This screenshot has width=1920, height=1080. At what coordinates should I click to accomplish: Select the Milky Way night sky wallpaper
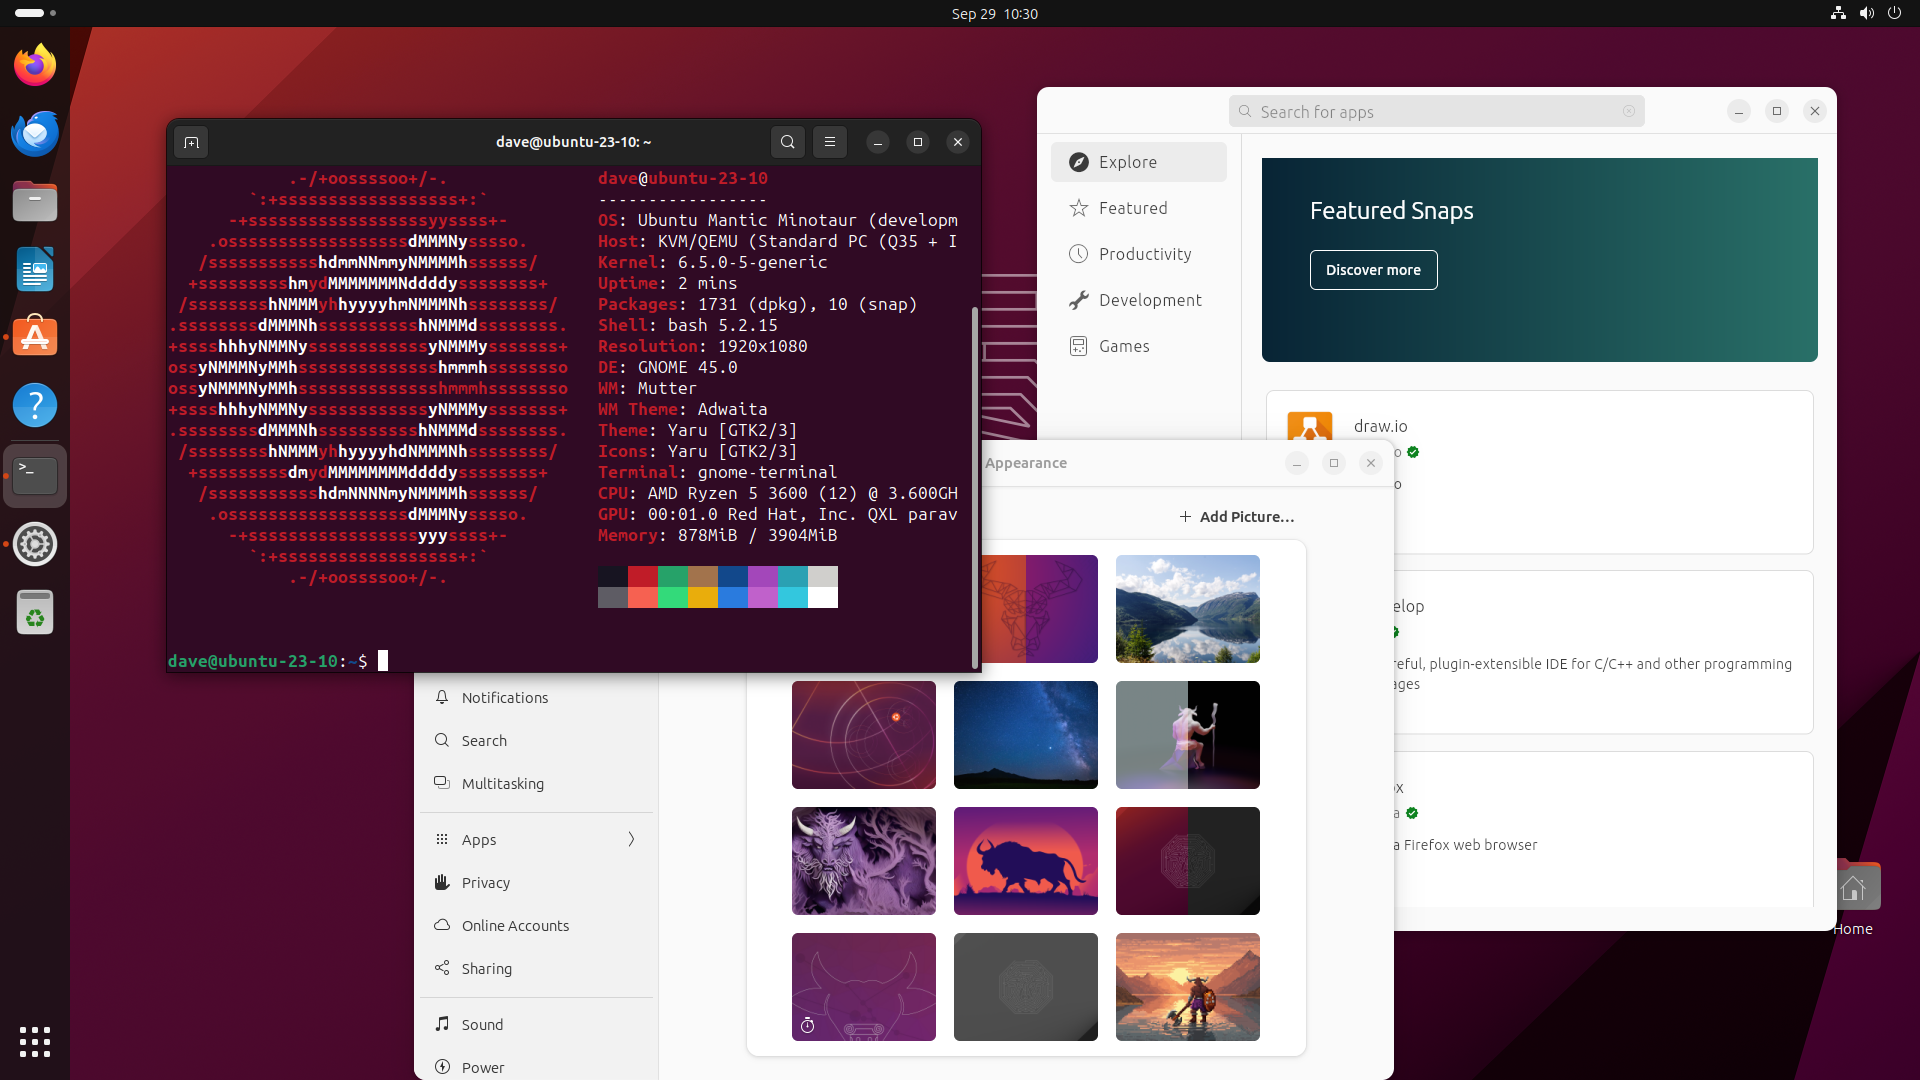click(x=1026, y=735)
